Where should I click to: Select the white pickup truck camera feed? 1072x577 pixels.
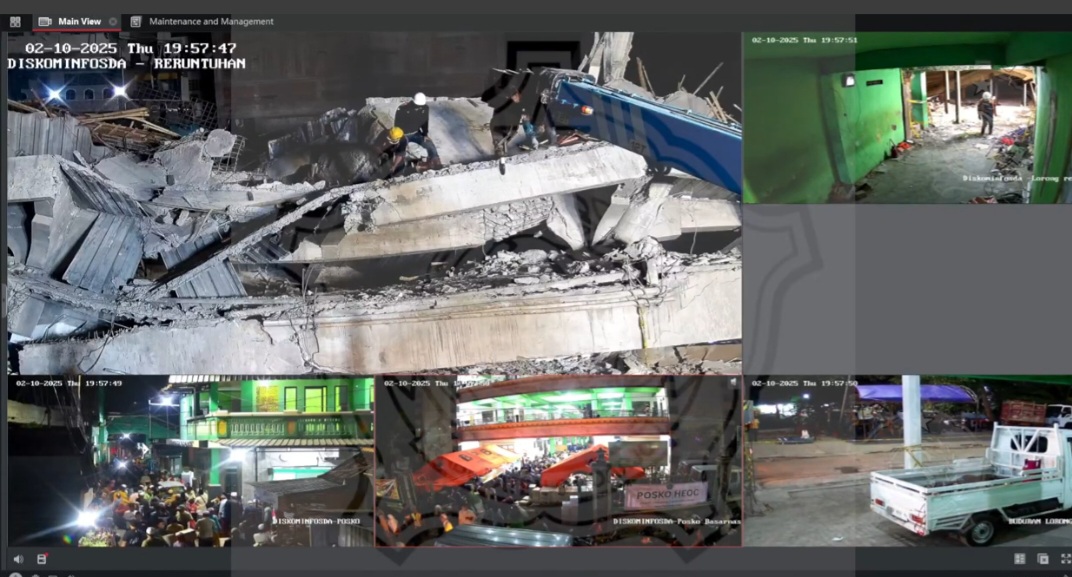coord(906,460)
